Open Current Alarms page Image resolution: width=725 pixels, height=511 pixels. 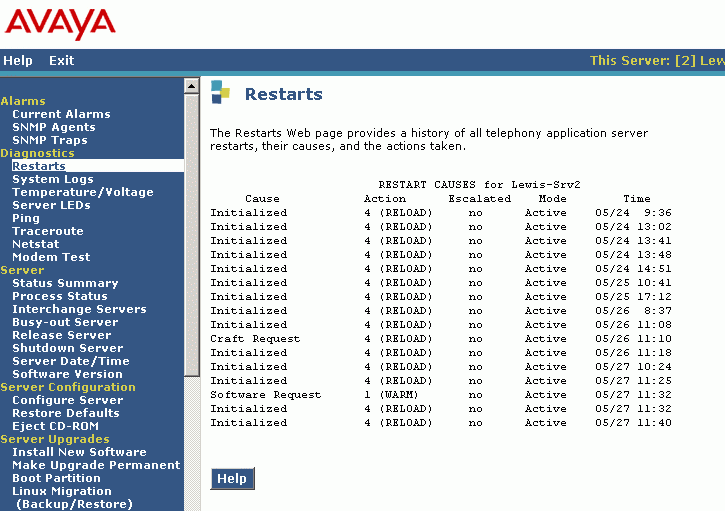tap(61, 114)
